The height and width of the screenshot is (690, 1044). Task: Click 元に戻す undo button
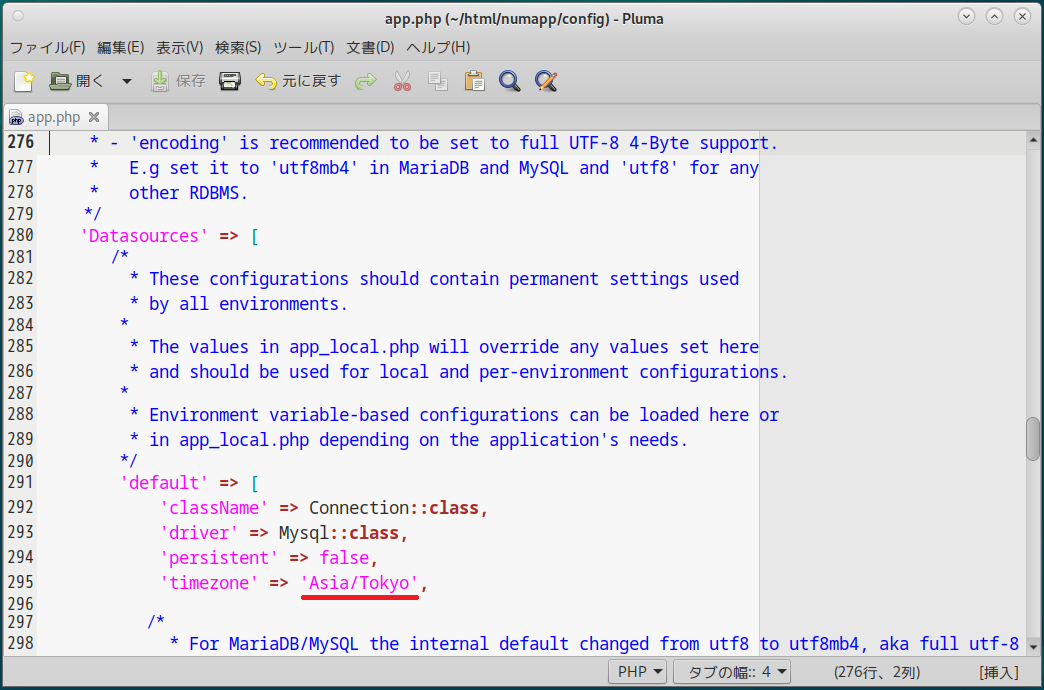(x=298, y=81)
